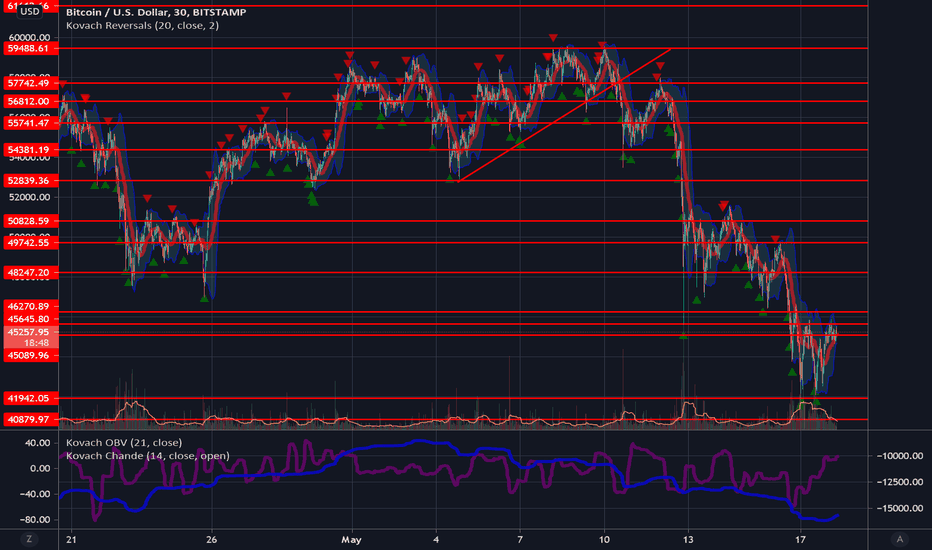Click the -80.00 Chande scale value
Screen dimensions: 932x550
tap(35, 520)
